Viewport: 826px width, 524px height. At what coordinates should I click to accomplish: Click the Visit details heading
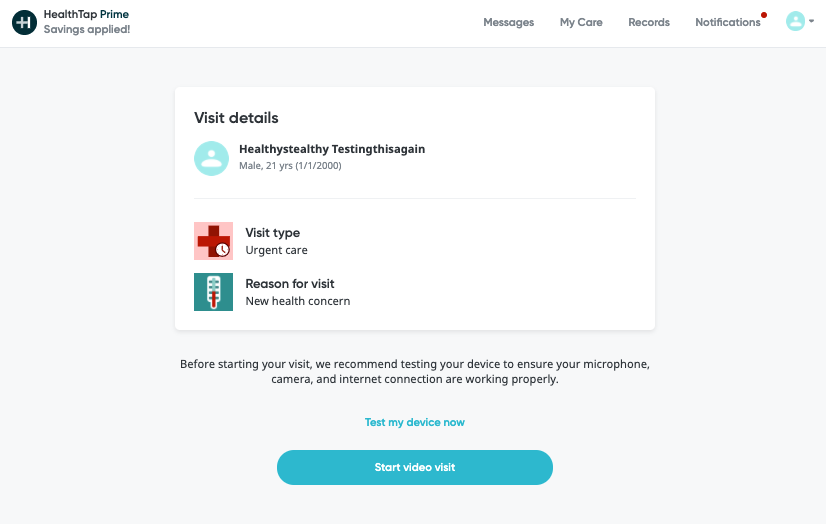click(236, 117)
